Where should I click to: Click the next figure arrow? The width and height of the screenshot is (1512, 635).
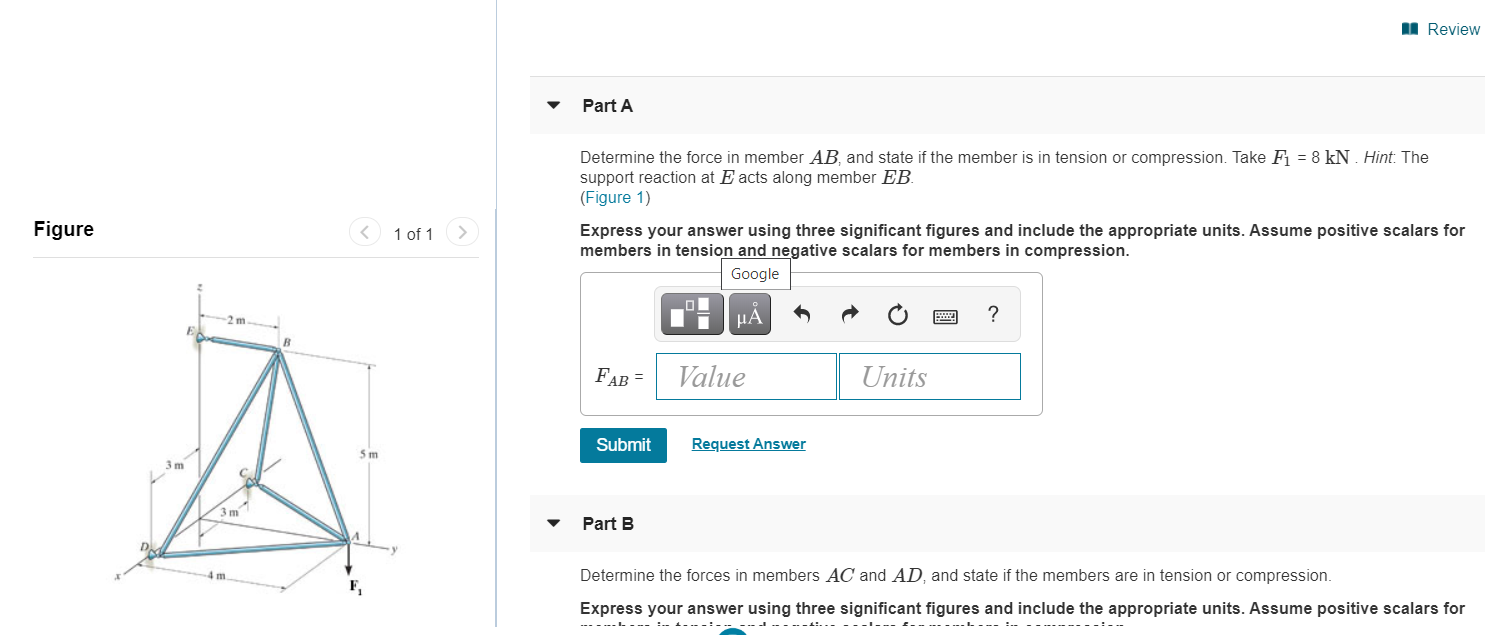[x=462, y=231]
